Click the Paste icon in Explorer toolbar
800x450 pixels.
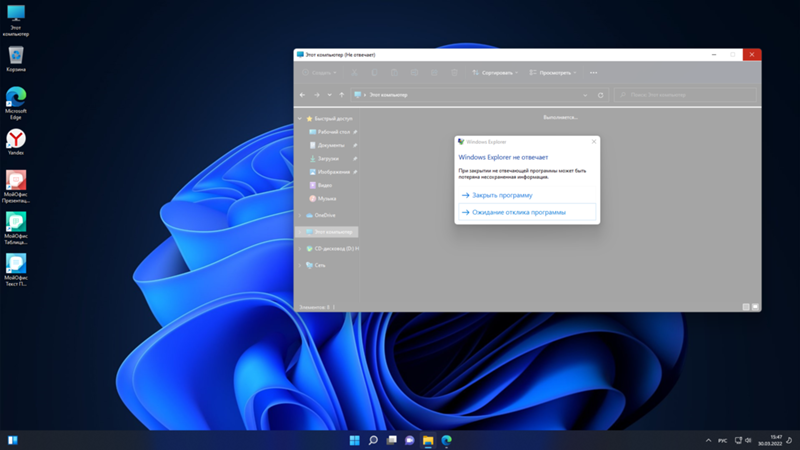coord(394,72)
